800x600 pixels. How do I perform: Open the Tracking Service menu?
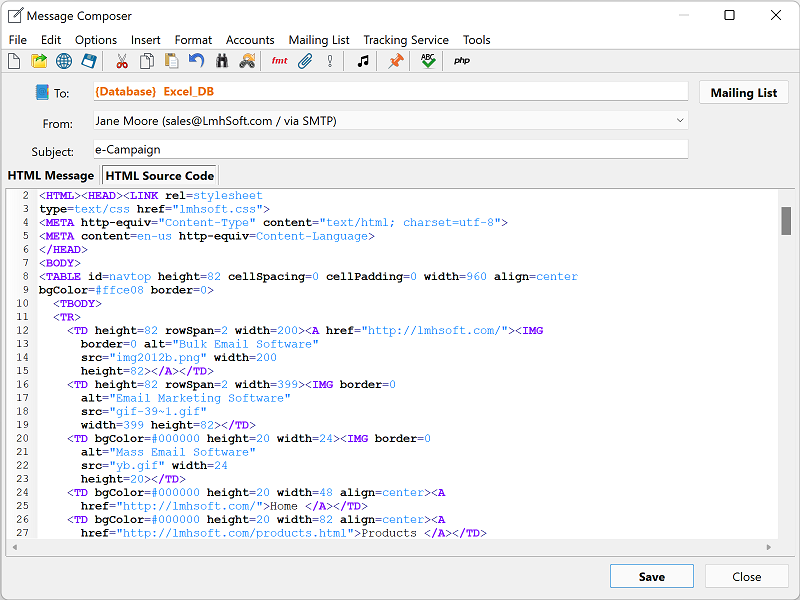406,40
